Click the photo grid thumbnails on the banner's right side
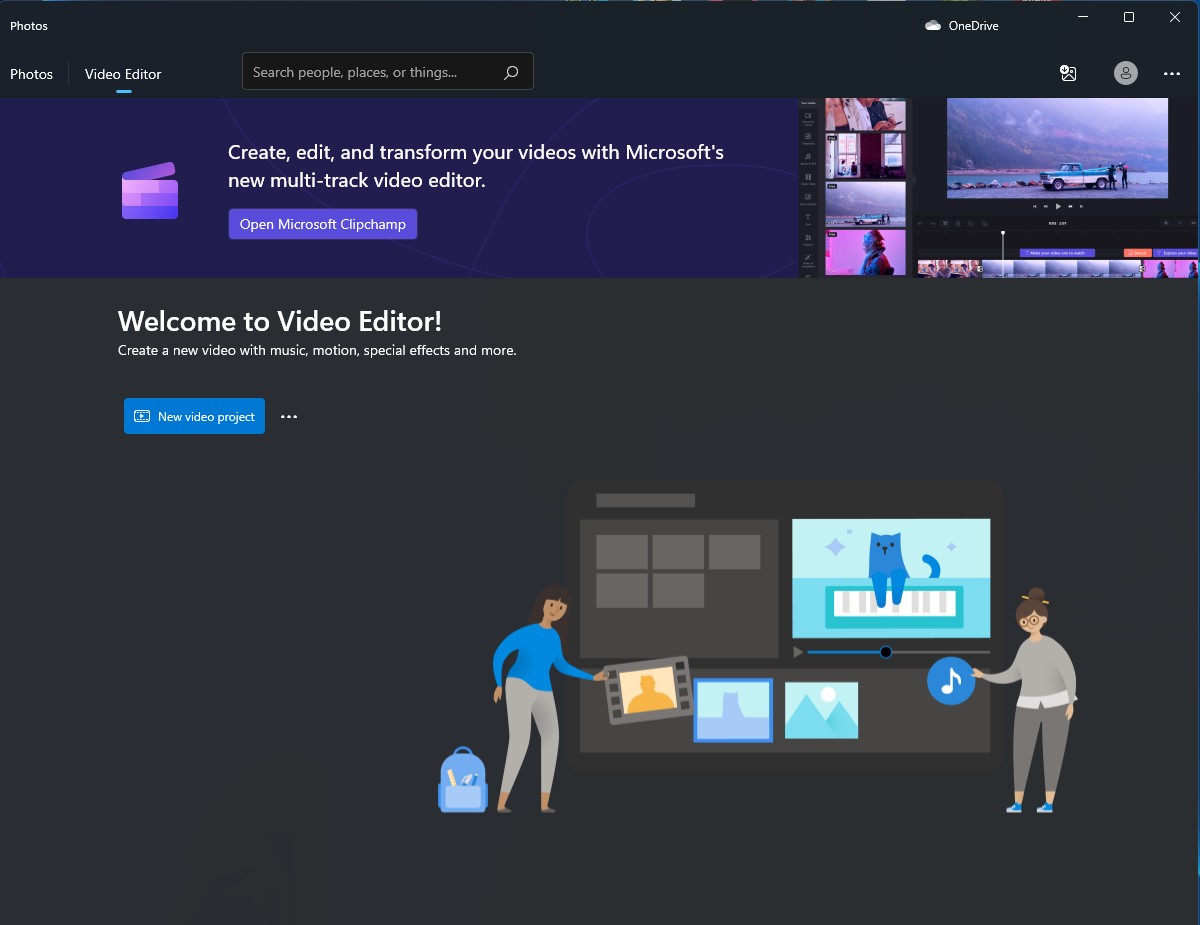Viewport: 1200px width, 925px height. (x=864, y=186)
